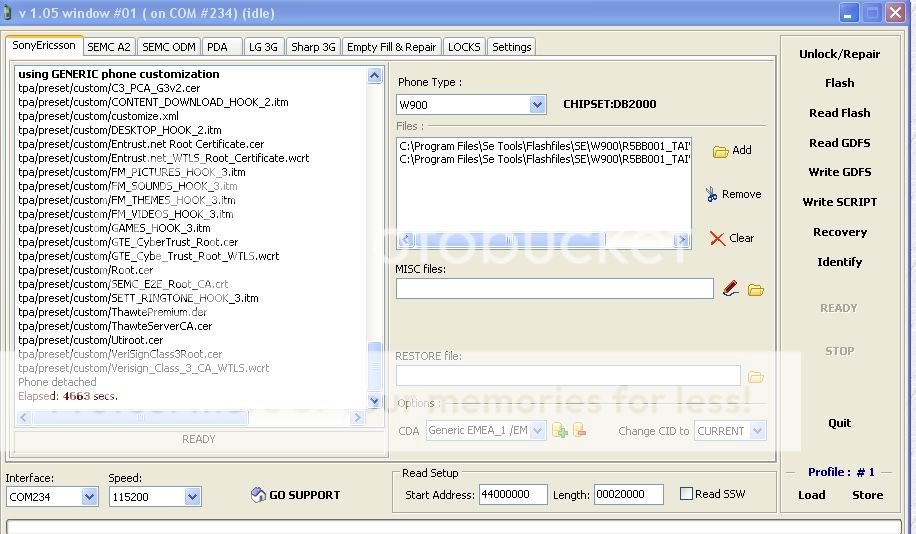Click the log horizontal scroll left arrow
This screenshot has width=916, height=534.
tap(23, 417)
